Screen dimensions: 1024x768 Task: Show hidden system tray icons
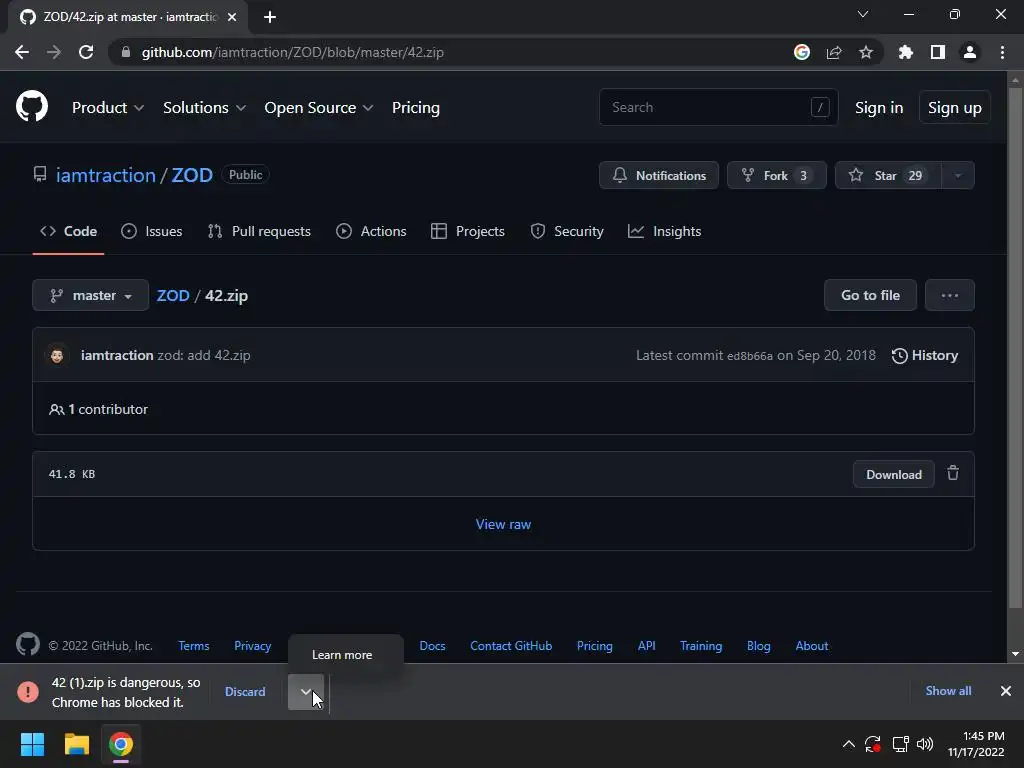click(848, 744)
